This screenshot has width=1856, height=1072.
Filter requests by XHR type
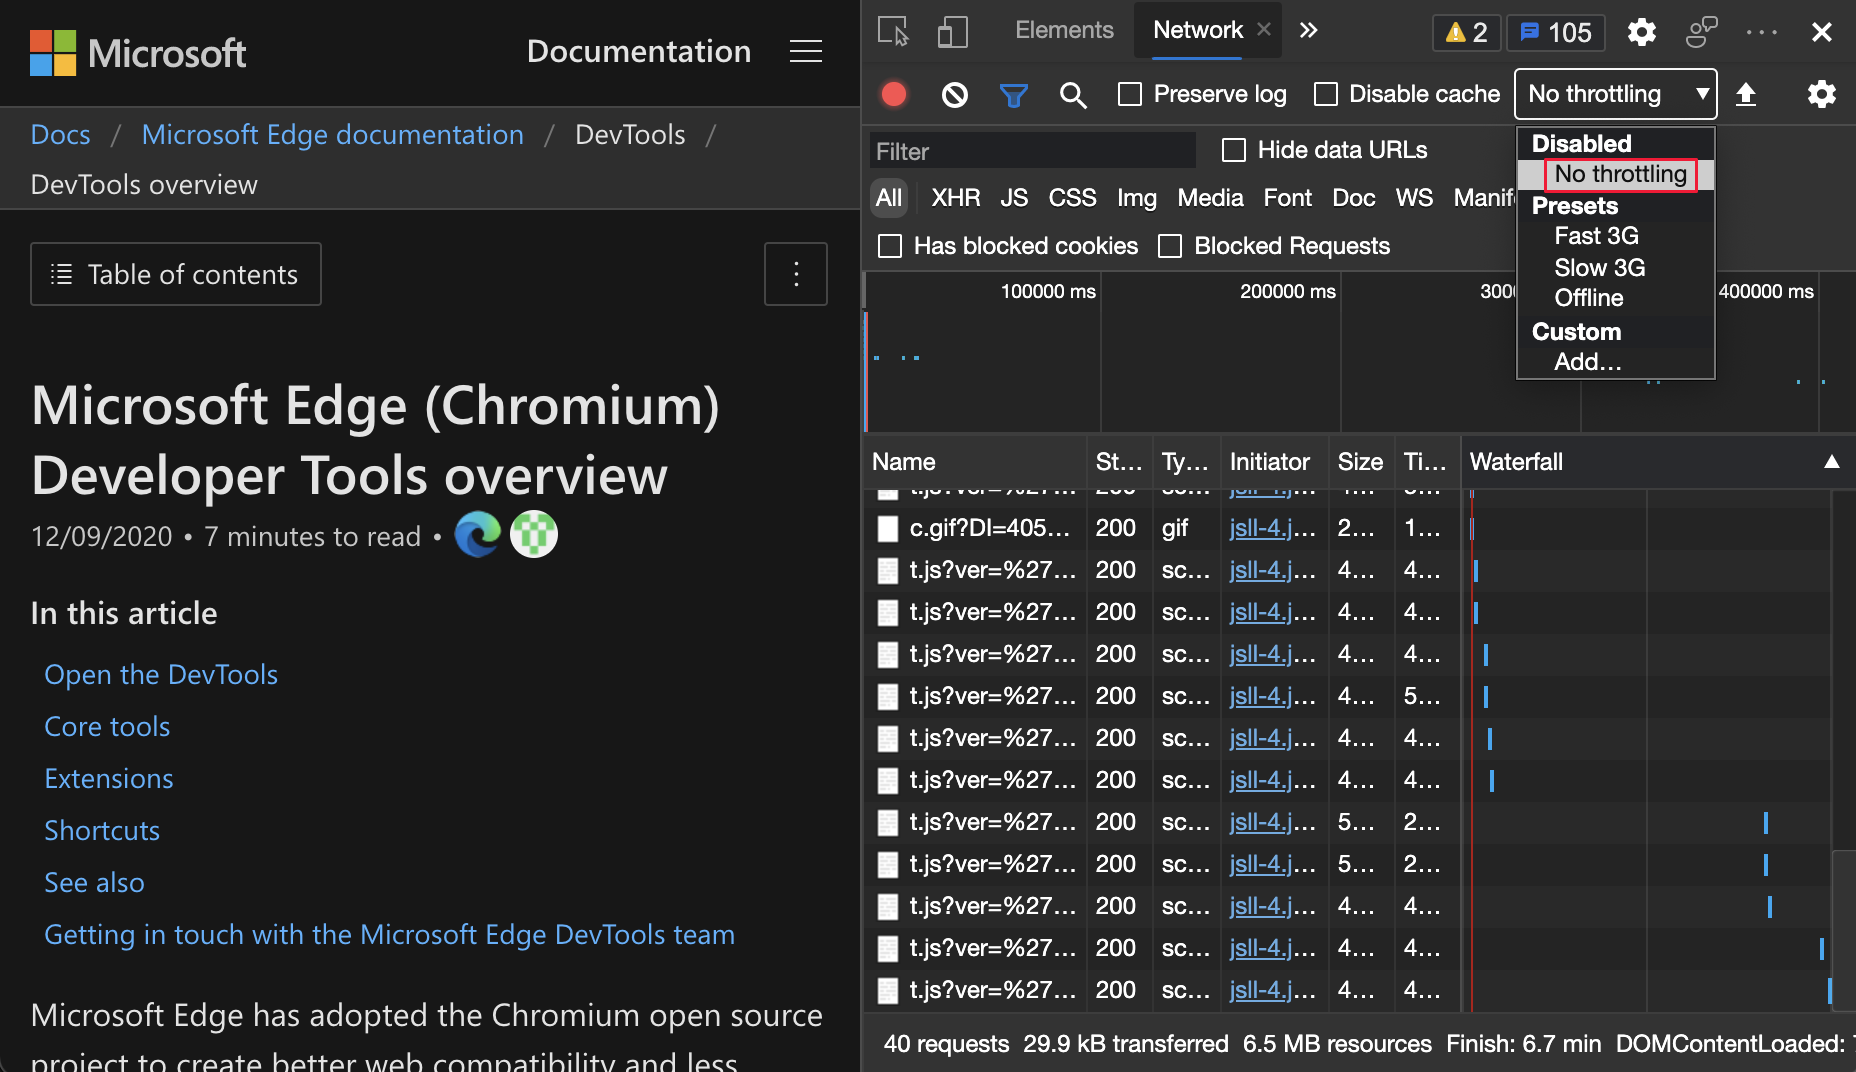pos(955,198)
